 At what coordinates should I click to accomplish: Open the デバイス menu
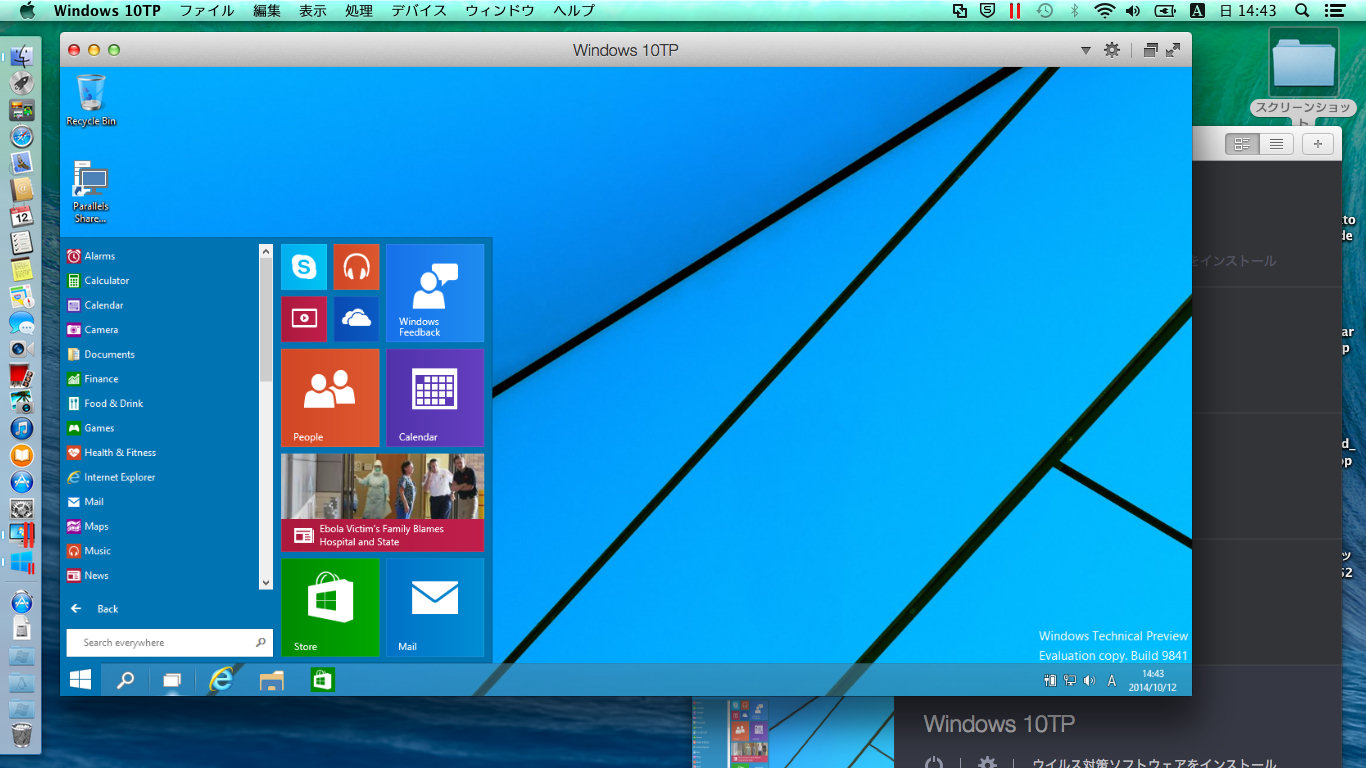coord(419,11)
